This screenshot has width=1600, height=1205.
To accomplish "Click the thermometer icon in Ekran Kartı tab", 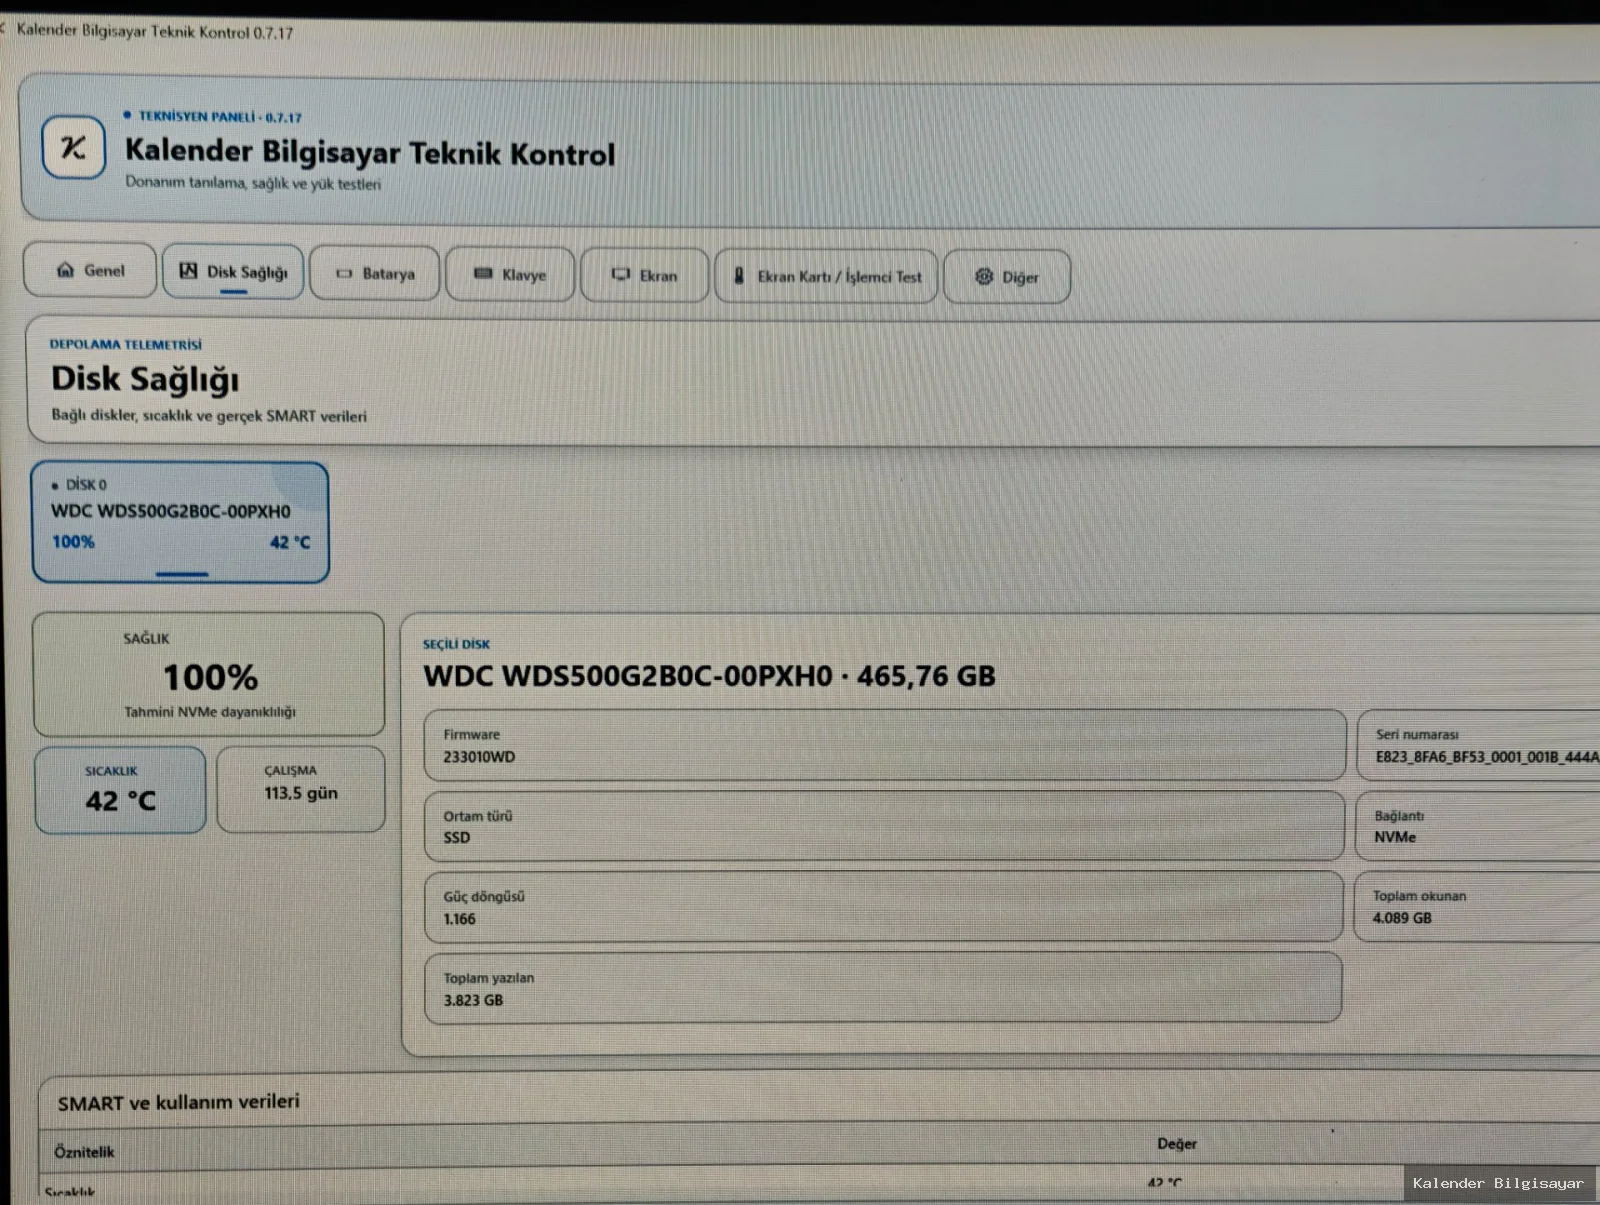I will click(739, 276).
